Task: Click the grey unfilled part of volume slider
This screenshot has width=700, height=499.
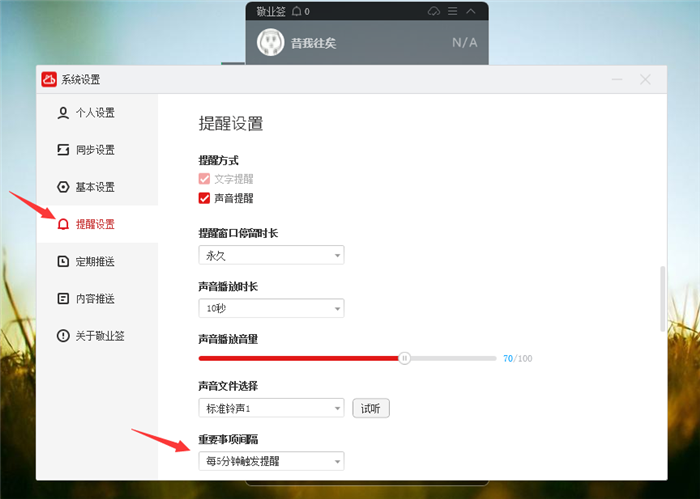Action: click(453, 358)
